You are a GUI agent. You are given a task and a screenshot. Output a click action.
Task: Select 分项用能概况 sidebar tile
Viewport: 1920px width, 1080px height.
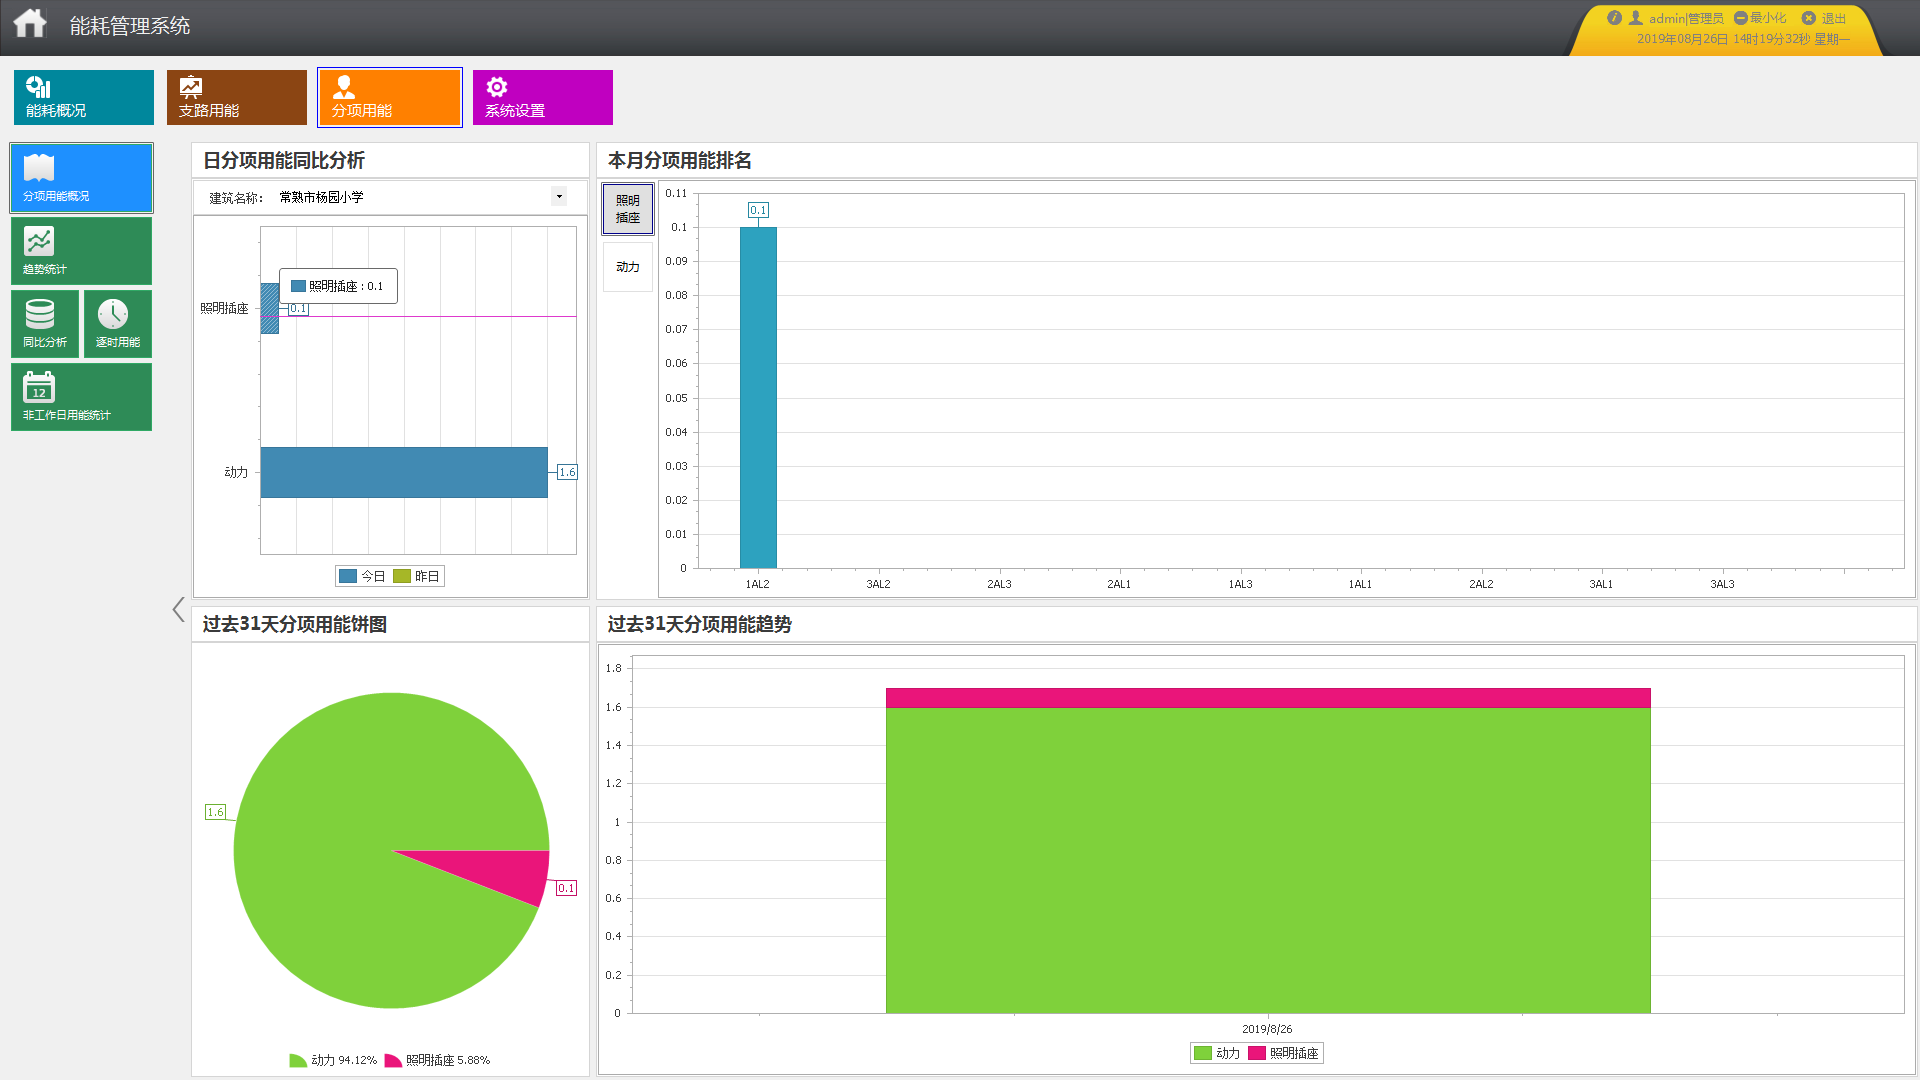[81, 178]
